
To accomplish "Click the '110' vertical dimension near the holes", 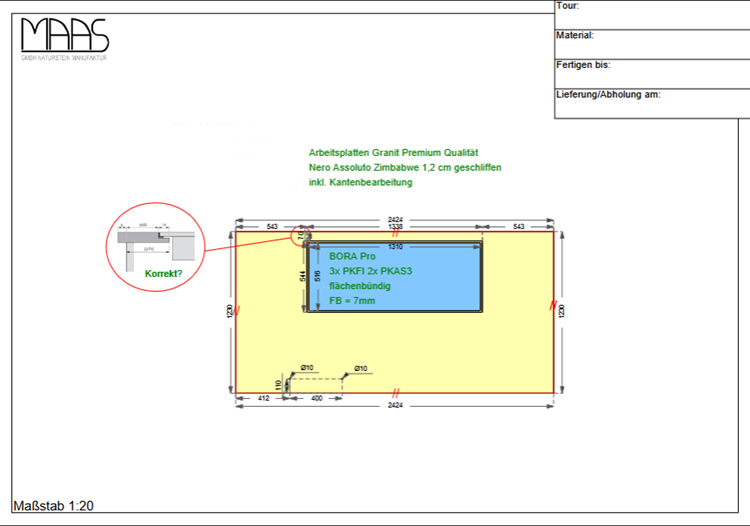I will [x=278, y=385].
